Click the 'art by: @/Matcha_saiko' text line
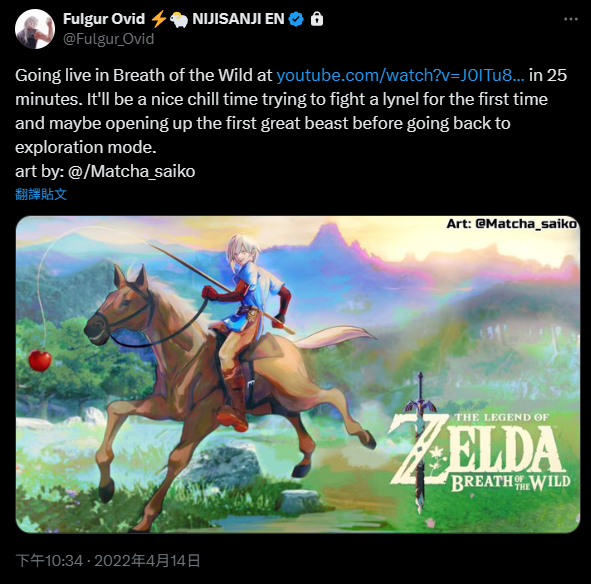Screen dimensions: 591x584 coord(105,171)
